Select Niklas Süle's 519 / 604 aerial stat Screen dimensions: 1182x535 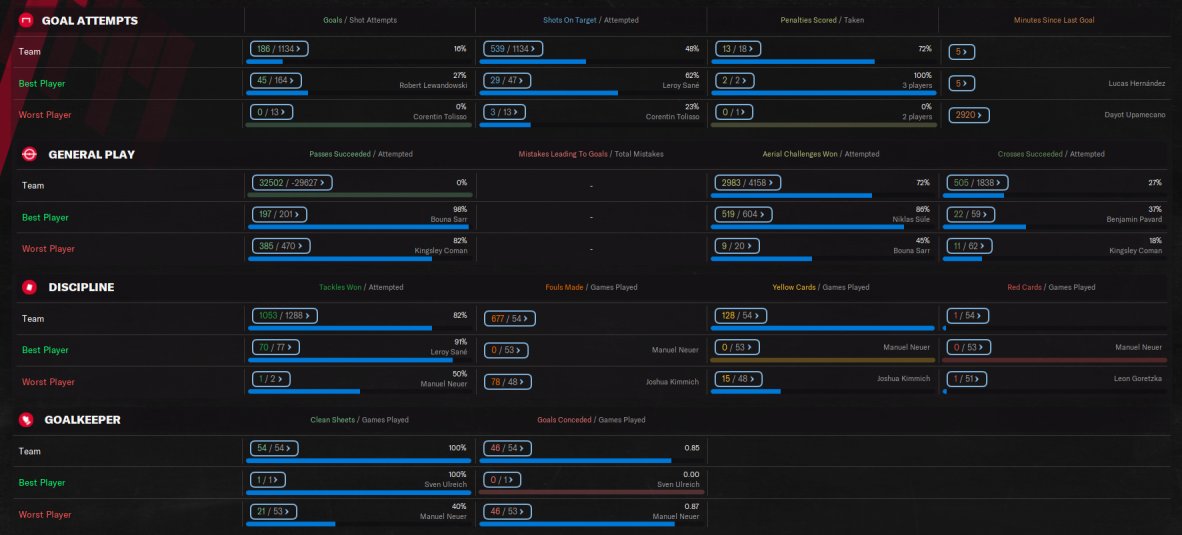point(743,214)
